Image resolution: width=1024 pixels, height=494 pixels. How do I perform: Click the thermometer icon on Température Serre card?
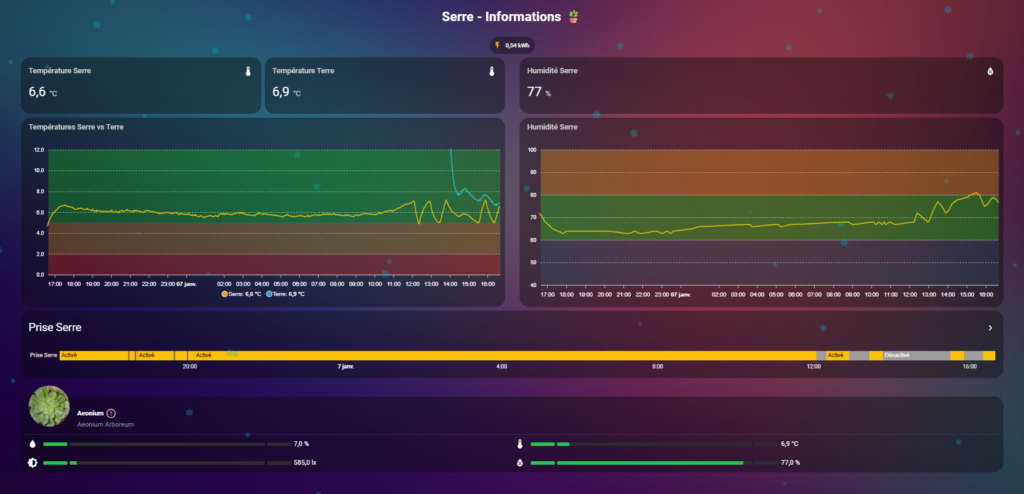[247, 71]
